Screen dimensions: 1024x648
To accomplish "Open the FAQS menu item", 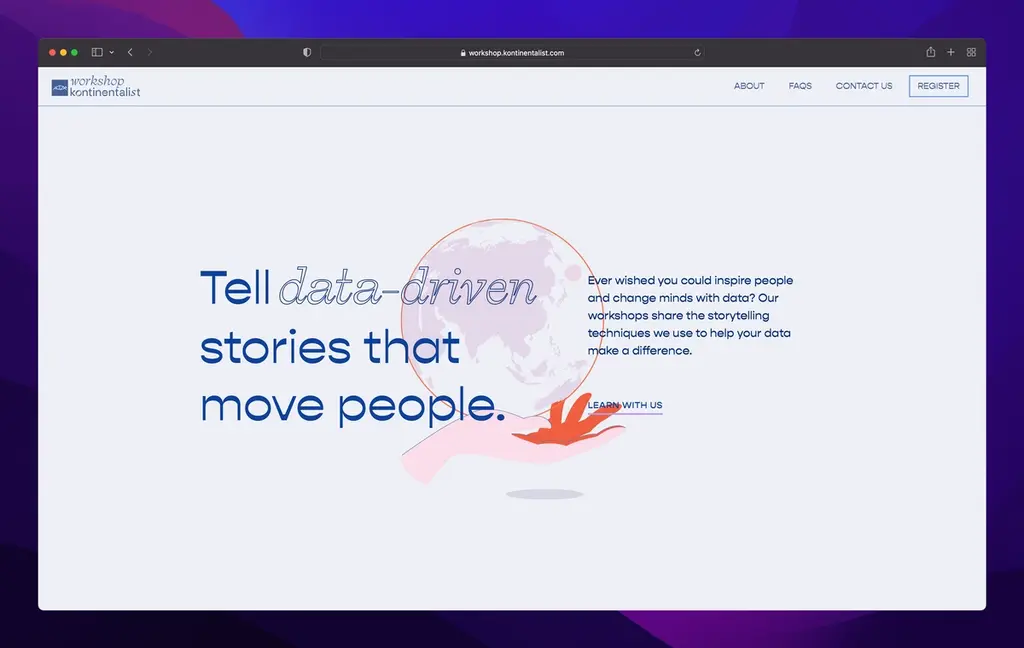I will pyautogui.click(x=800, y=86).
